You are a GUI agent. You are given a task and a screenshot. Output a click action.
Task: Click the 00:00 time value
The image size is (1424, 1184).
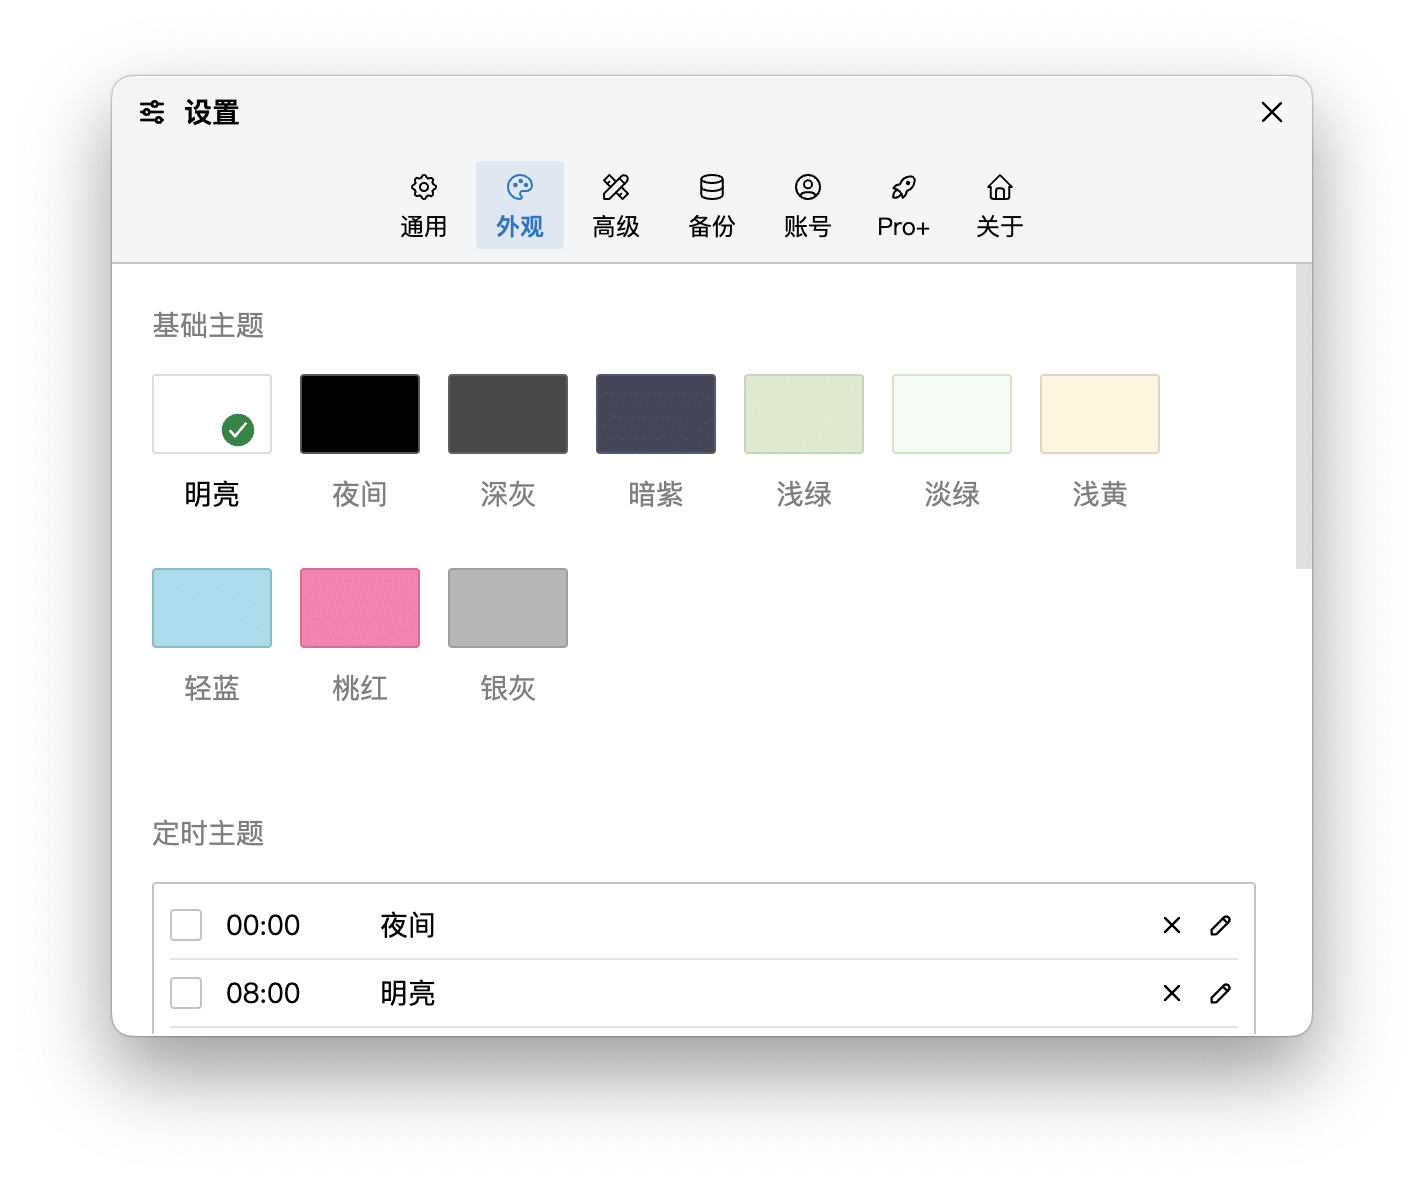point(263,925)
